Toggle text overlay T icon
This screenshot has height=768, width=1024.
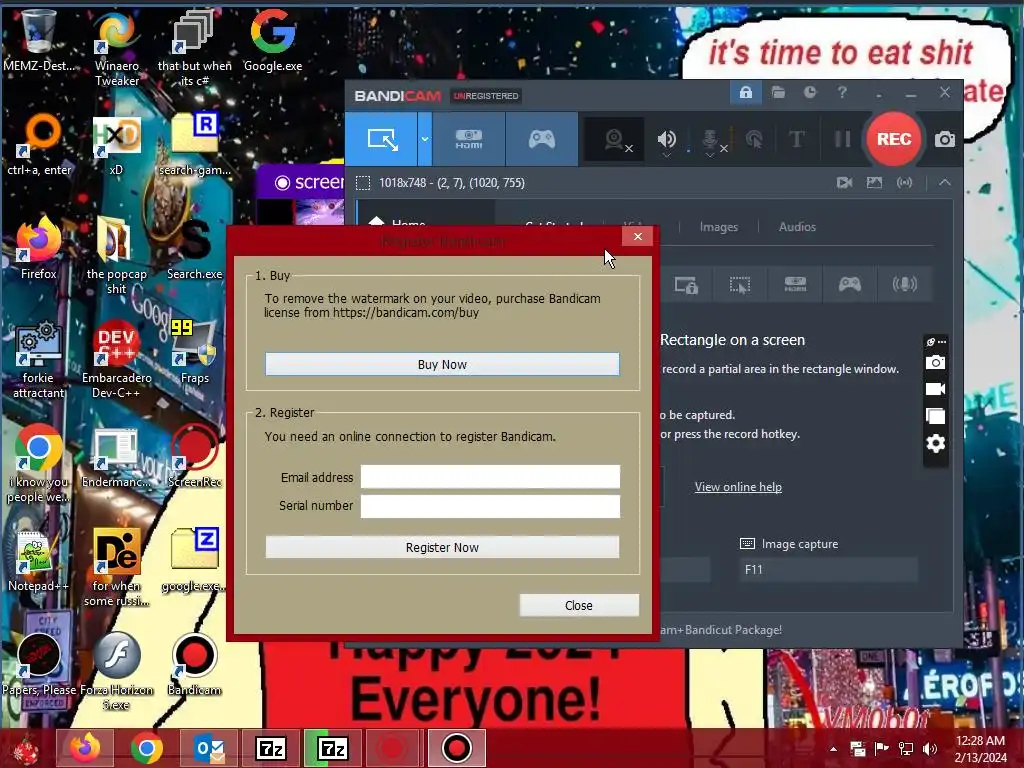coord(797,139)
